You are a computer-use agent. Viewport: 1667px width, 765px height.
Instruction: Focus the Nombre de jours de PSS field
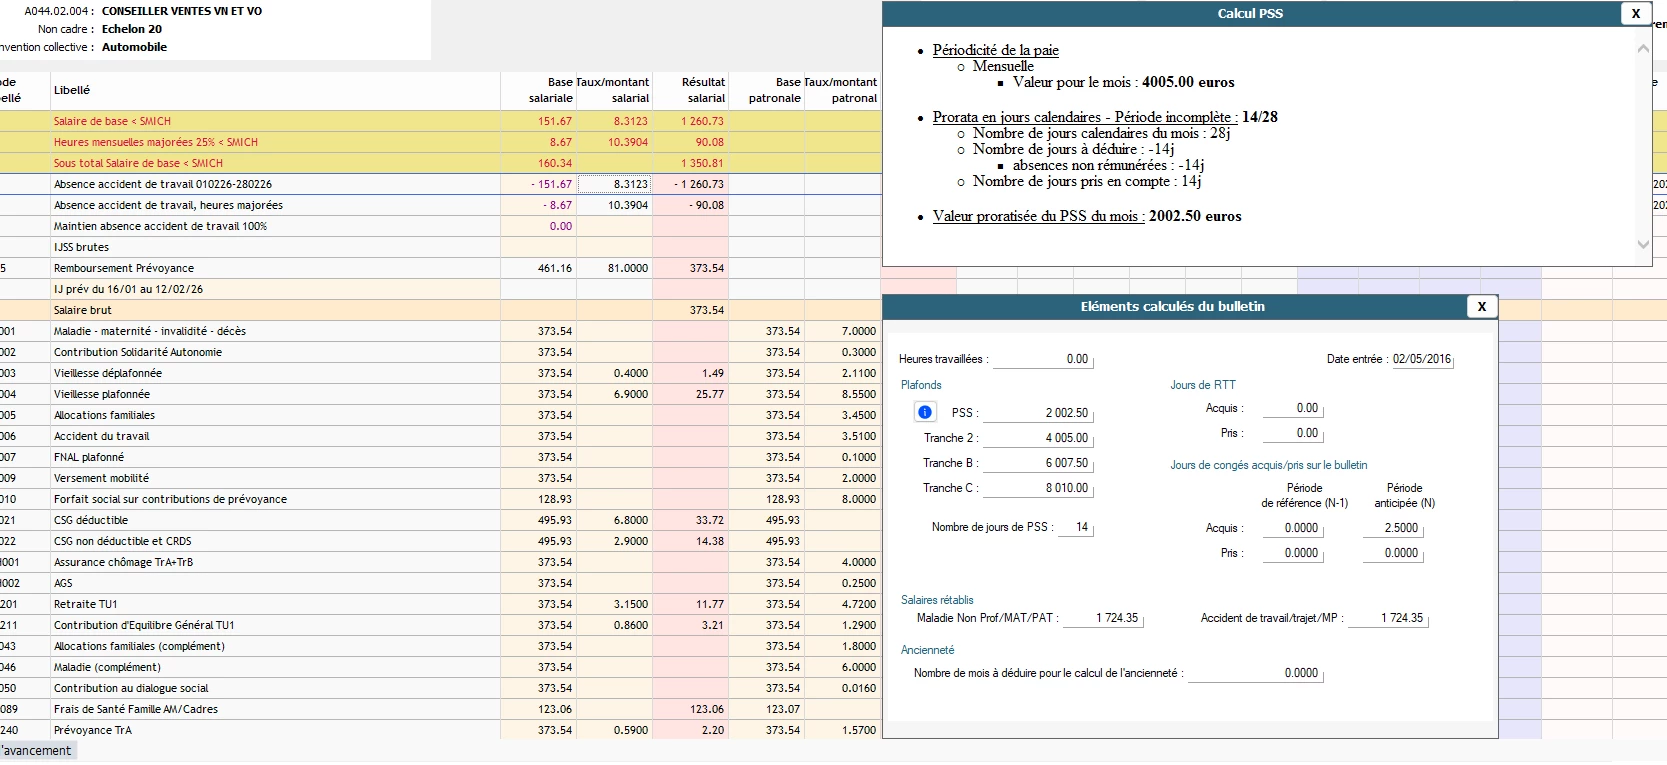click(x=1076, y=527)
